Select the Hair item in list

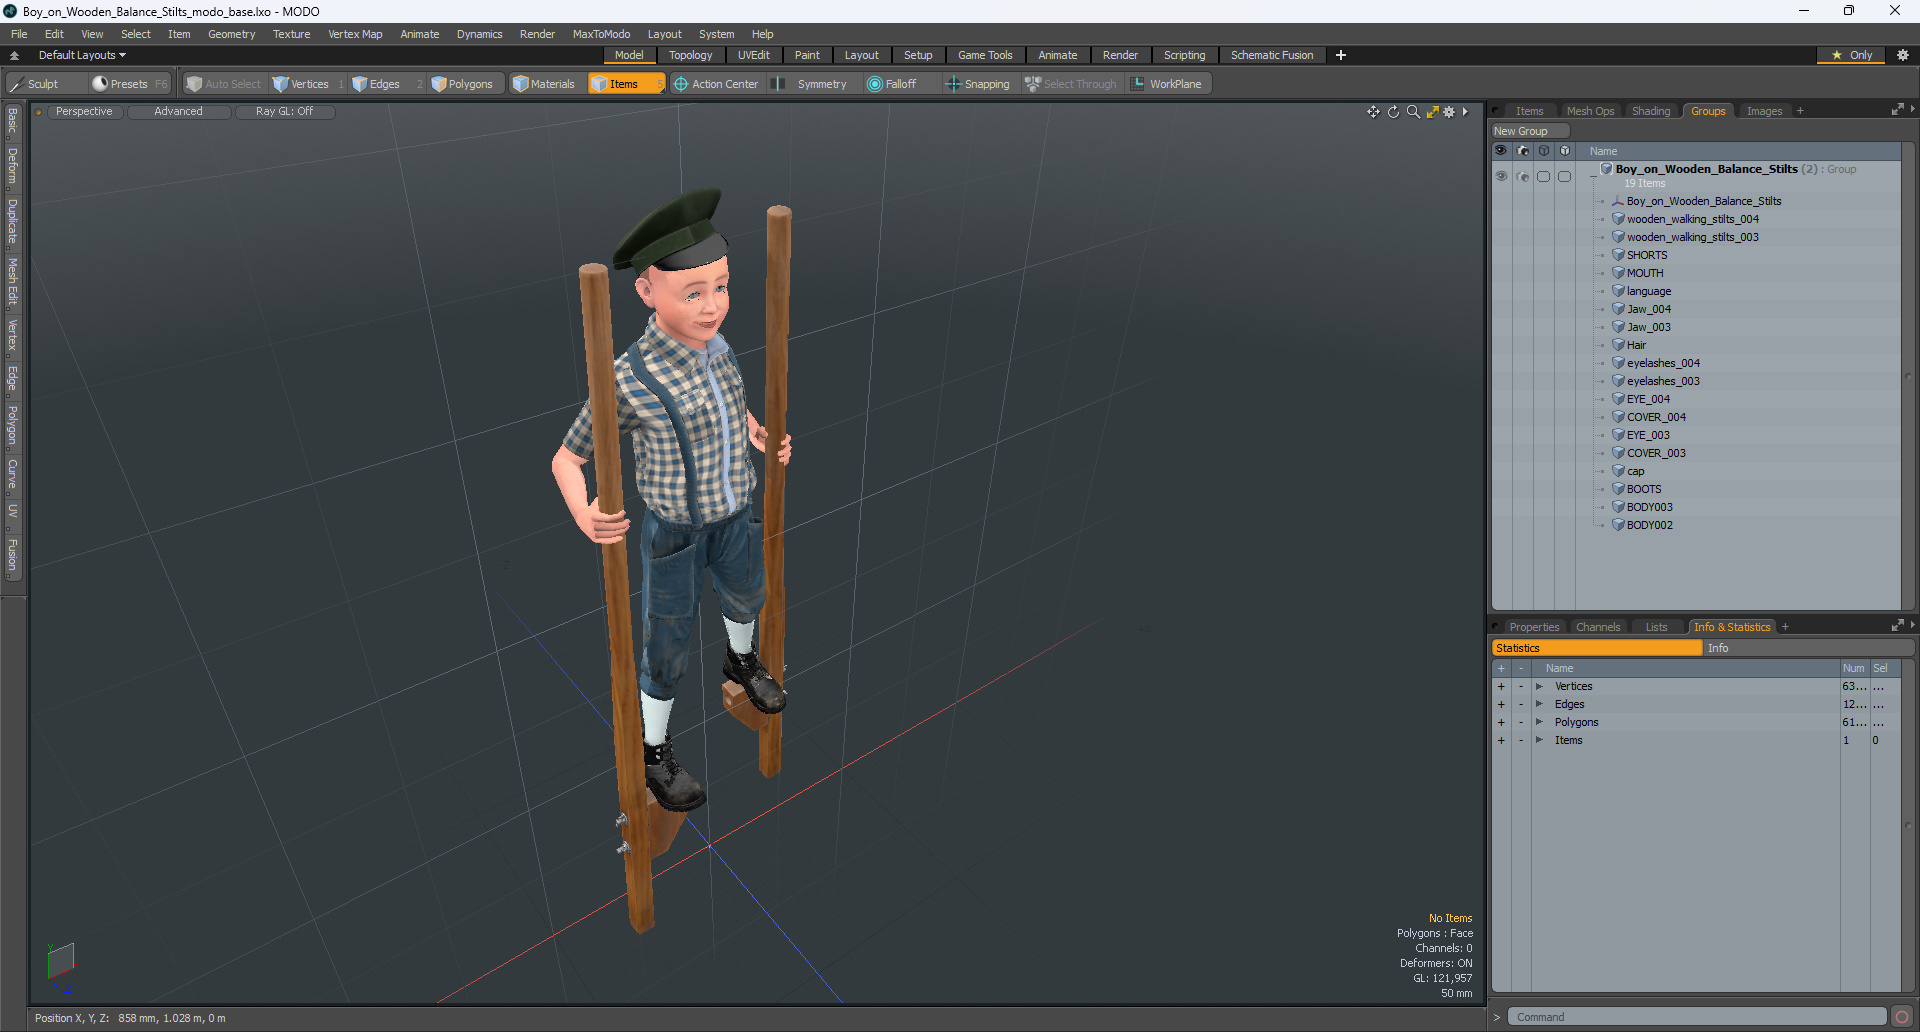pos(1636,345)
